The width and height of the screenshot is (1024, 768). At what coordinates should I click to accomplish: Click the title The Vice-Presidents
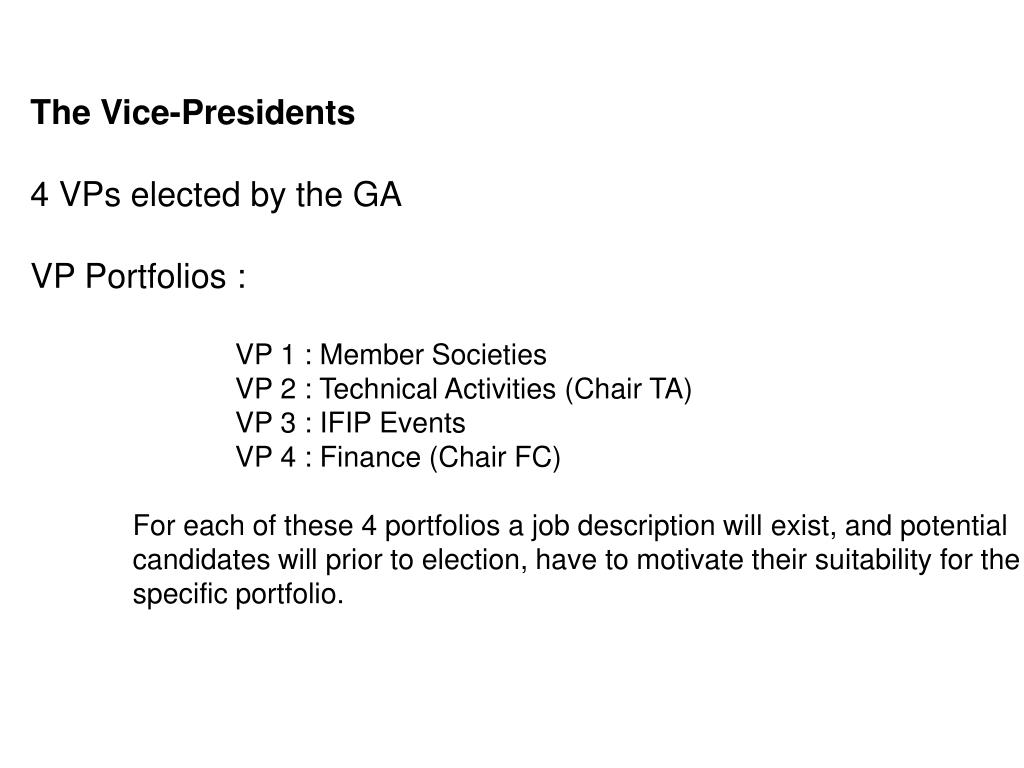(x=193, y=112)
